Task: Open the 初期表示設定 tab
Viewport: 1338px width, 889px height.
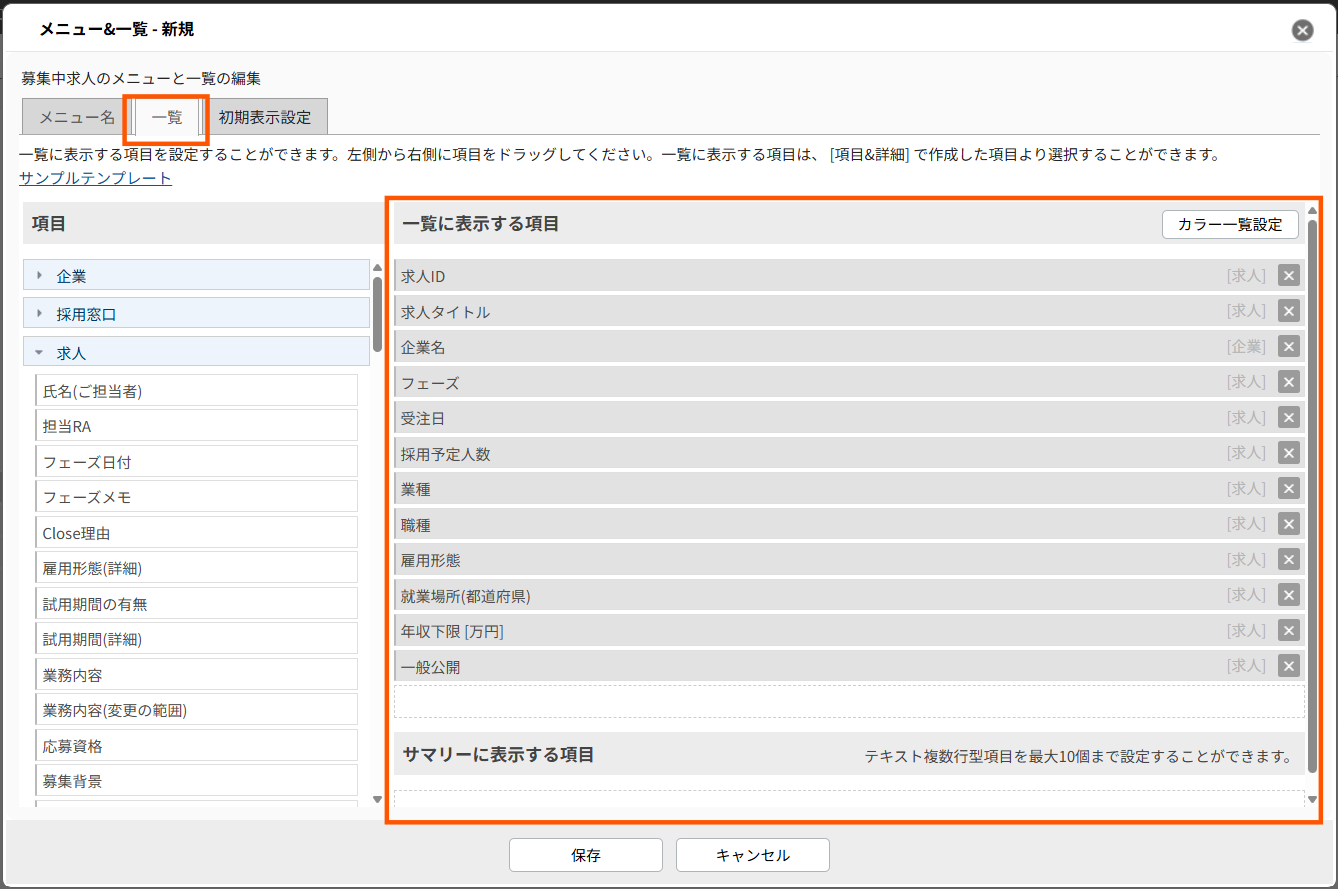Action: (265, 117)
